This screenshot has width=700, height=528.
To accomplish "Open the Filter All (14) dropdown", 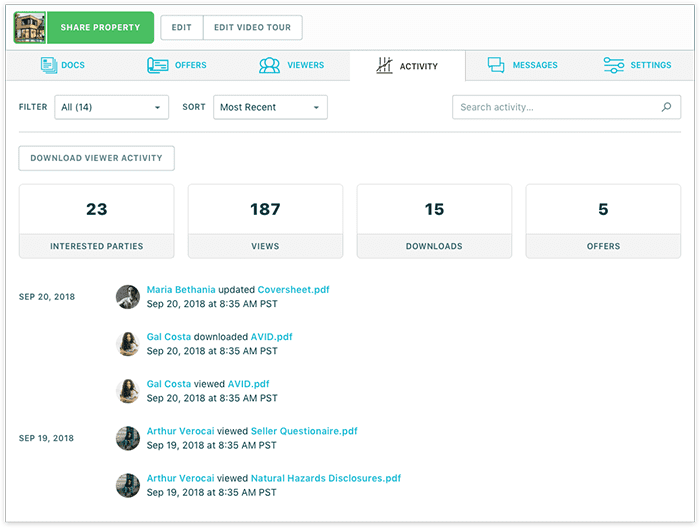I will pyautogui.click(x=111, y=107).
